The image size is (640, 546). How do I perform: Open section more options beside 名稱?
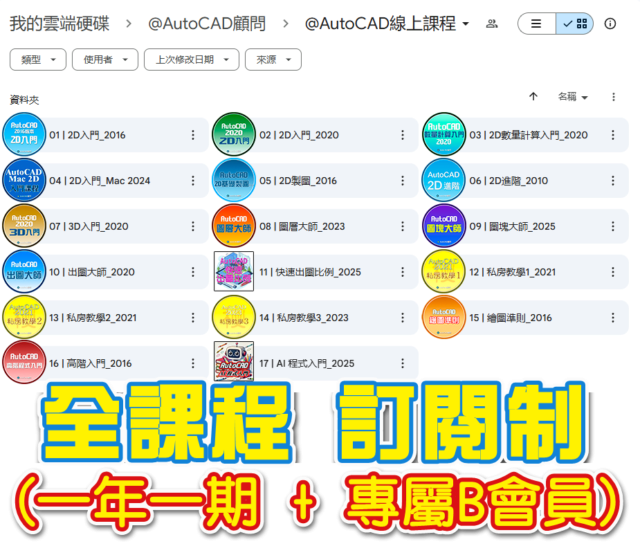point(613,97)
